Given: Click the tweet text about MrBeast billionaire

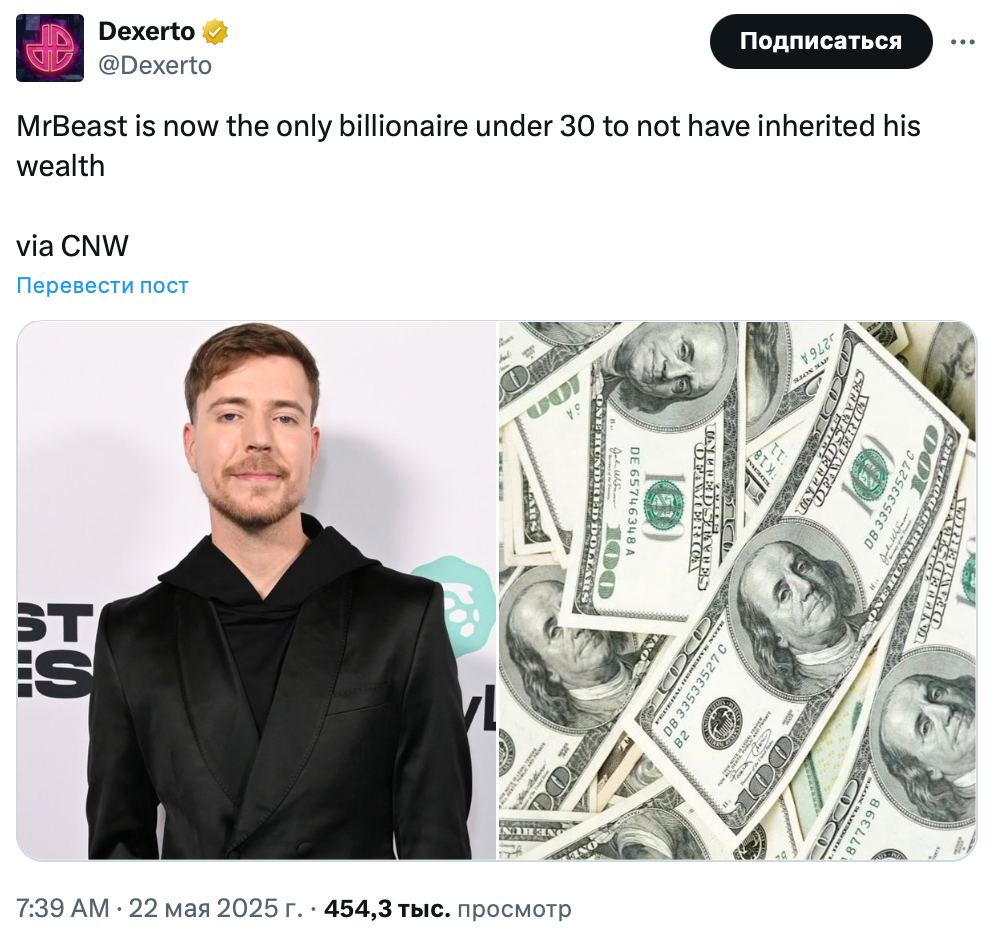Looking at the screenshot, I should pyautogui.click(x=468, y=146).
